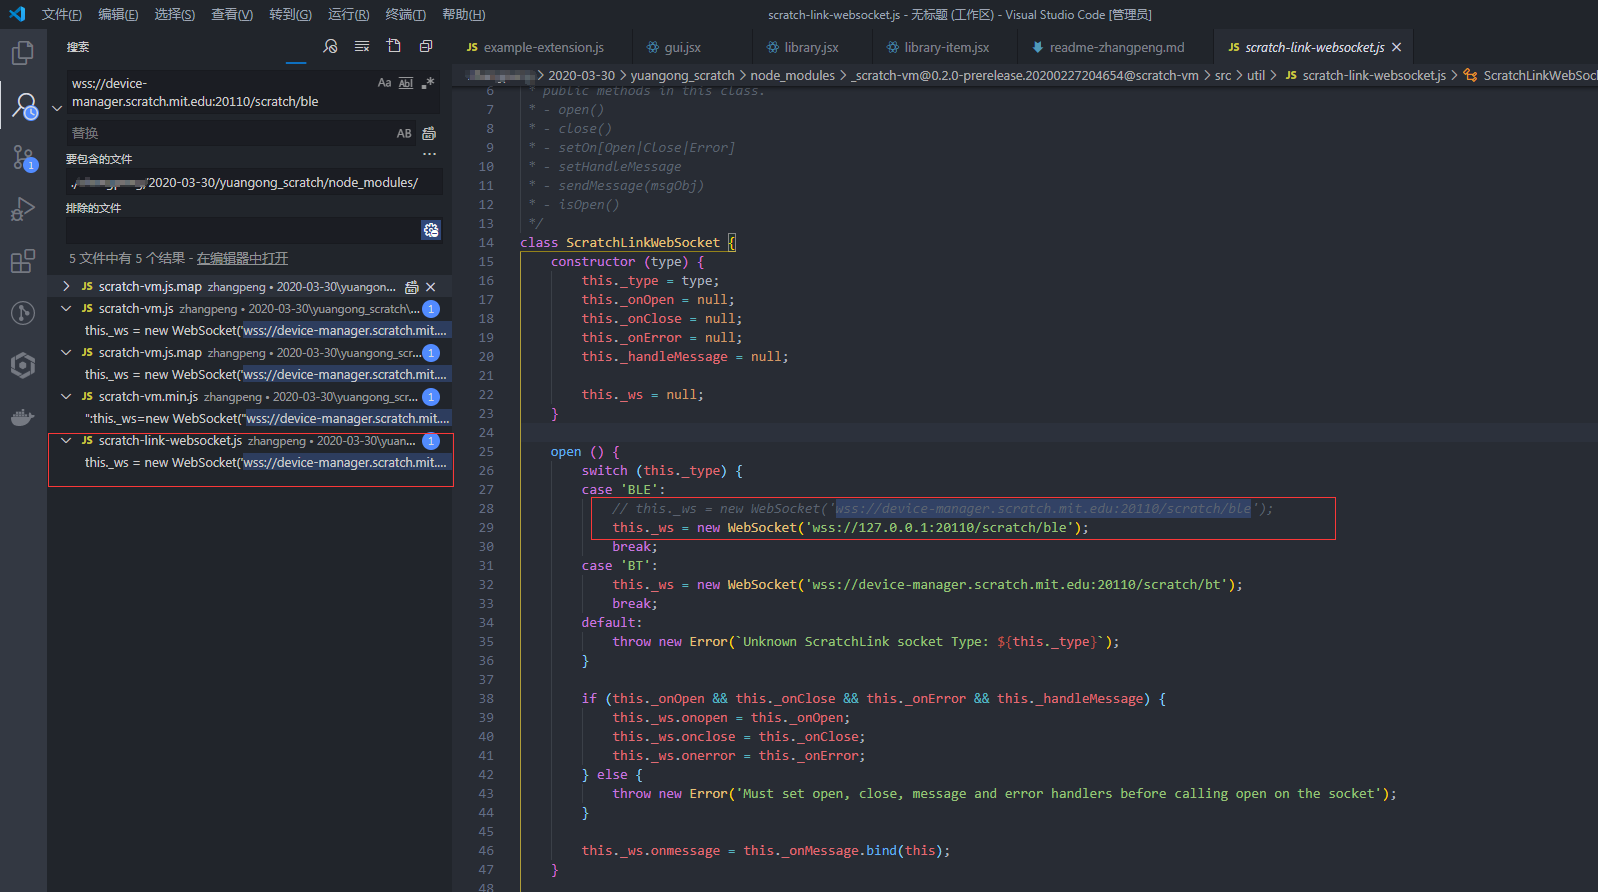Click the 2020-03-30 breadcrumb segment
The height and width of the screenshot is (892, 1598).
[581, 75]
